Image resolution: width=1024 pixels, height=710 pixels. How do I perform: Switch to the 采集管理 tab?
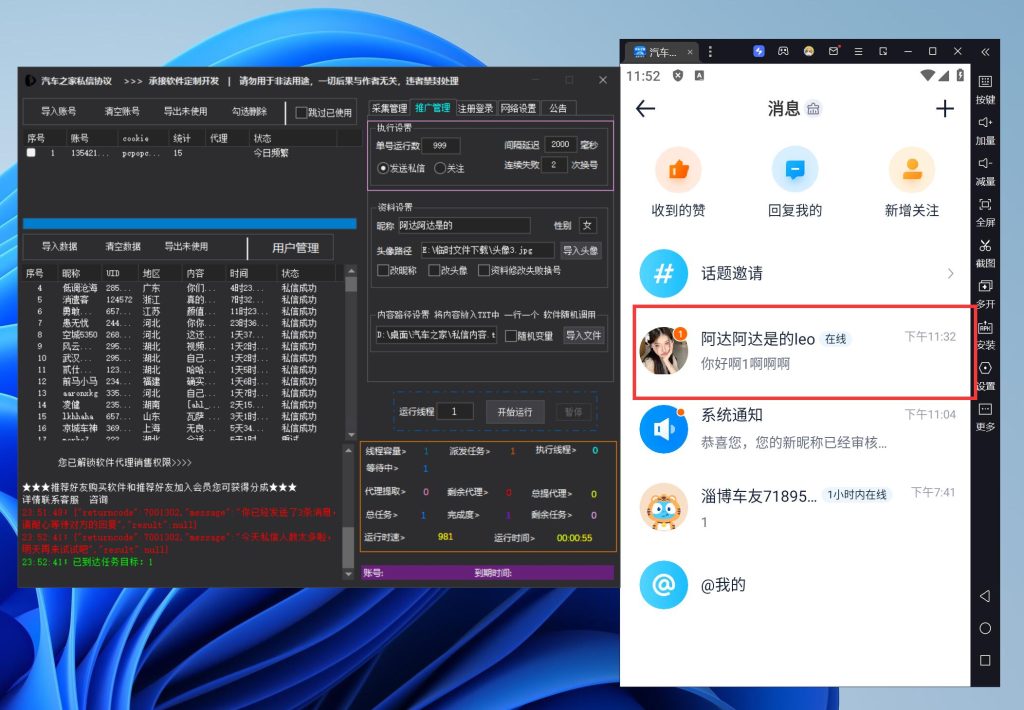388,109
